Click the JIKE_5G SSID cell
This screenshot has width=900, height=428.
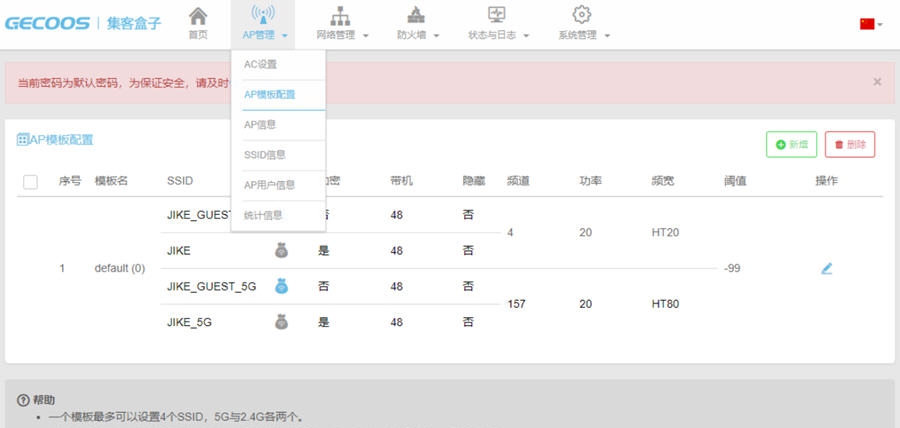[189, 322]
